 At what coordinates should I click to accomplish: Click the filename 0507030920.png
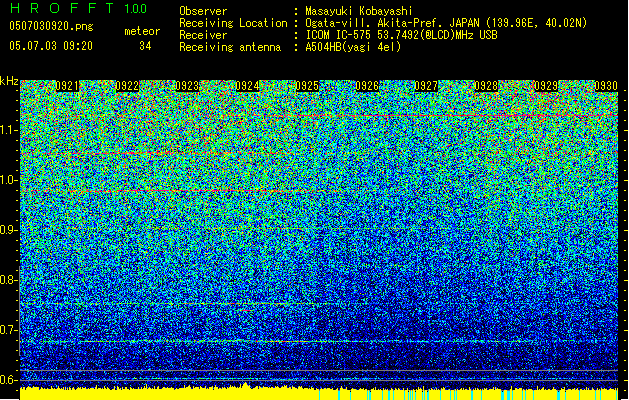pyautogui.click(x=51, y=26)
